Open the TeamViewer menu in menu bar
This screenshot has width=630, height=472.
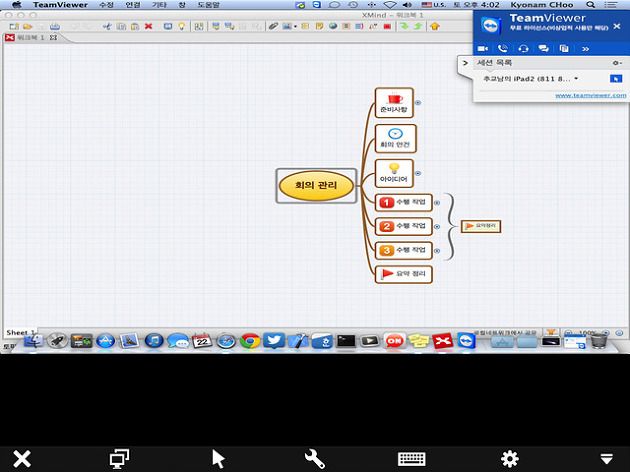pos(60,5)
